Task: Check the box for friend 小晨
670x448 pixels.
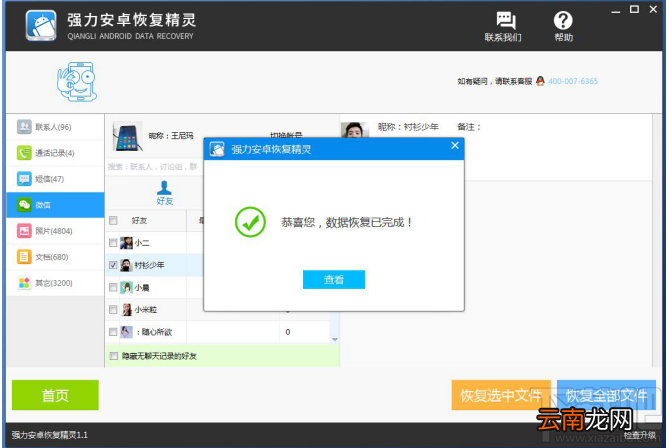Action: [x=113, y=287]
